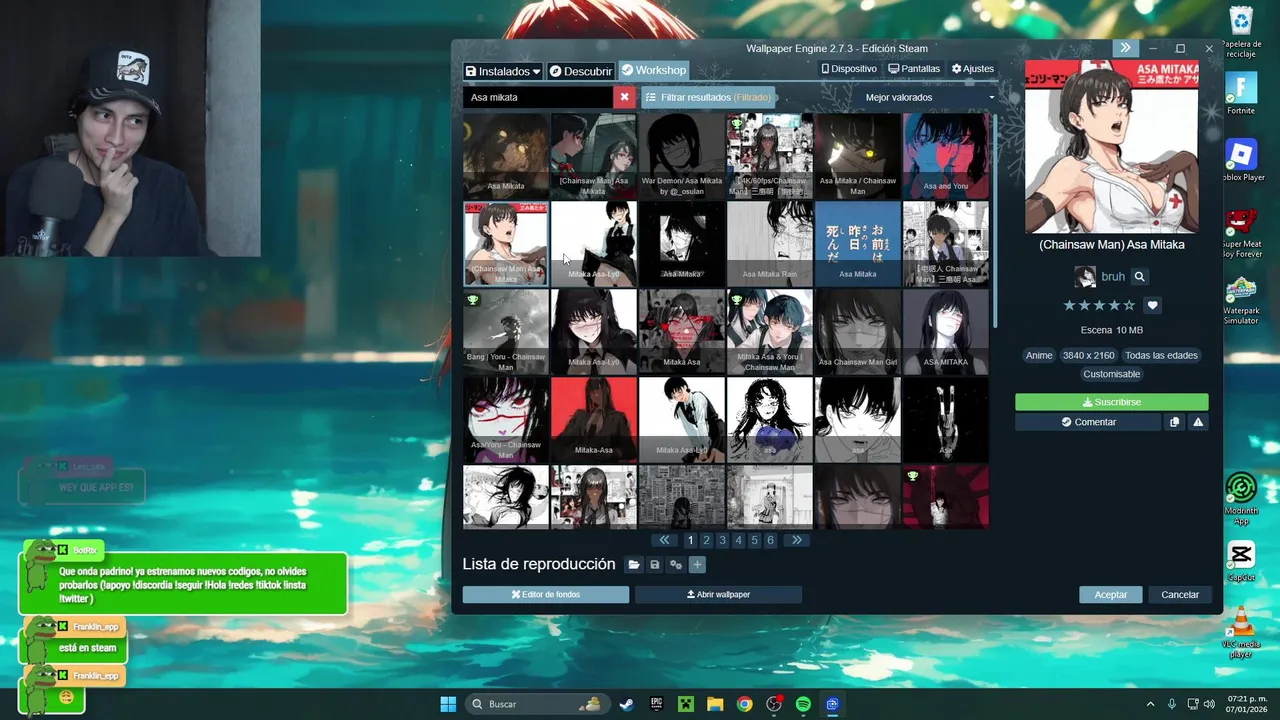Click the large Asa Mitaka preview image
This screenshot has width=1280, height=720.
pos(1112,146)
